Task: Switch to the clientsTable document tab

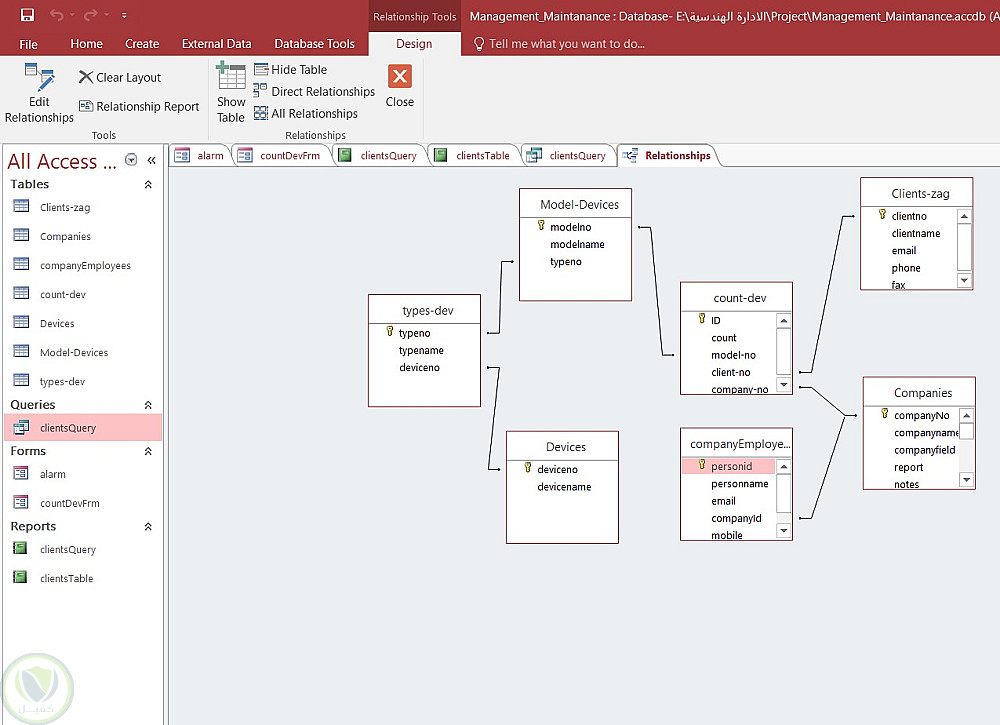Action: (x=474, y=156)
